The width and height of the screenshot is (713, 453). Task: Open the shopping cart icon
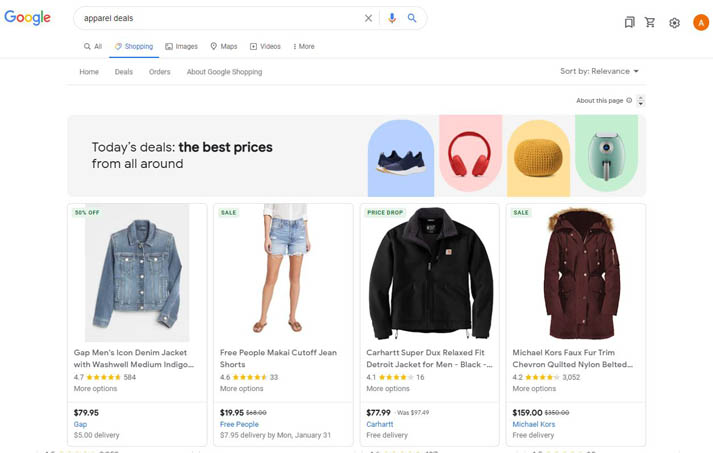click(x=650, y=22)
